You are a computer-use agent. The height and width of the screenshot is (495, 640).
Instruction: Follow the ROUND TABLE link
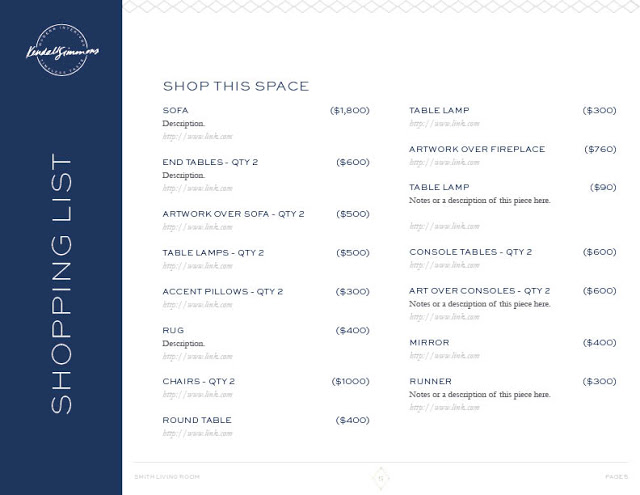(x=197, y=434)
